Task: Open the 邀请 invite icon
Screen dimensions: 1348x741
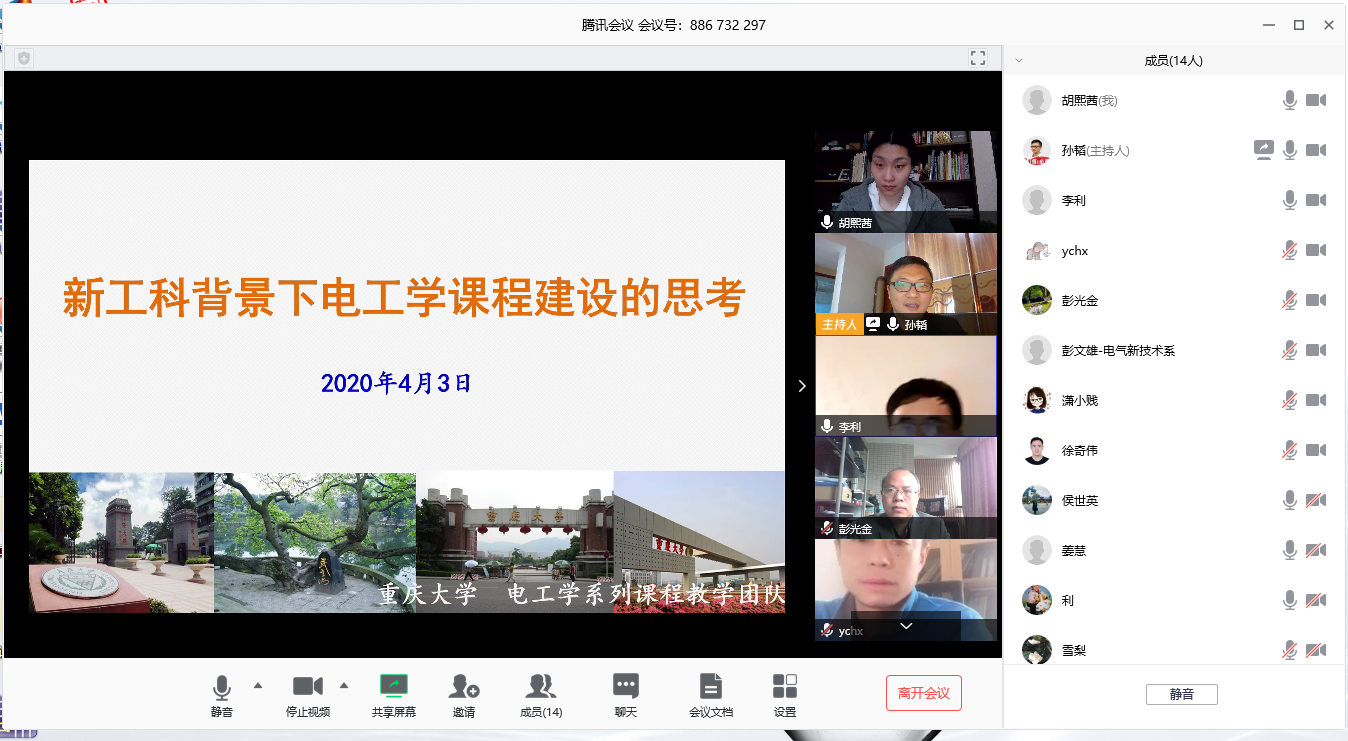Action: click(x=464, y=687)
